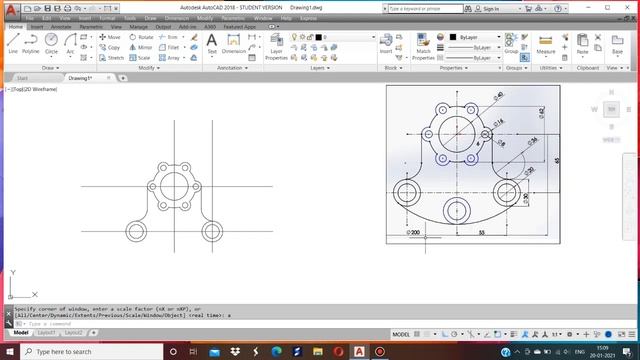Toggle annotation visibility in status bar
Image resolution: width=640 pixels, height=360 pixels.
click(525, 334)
